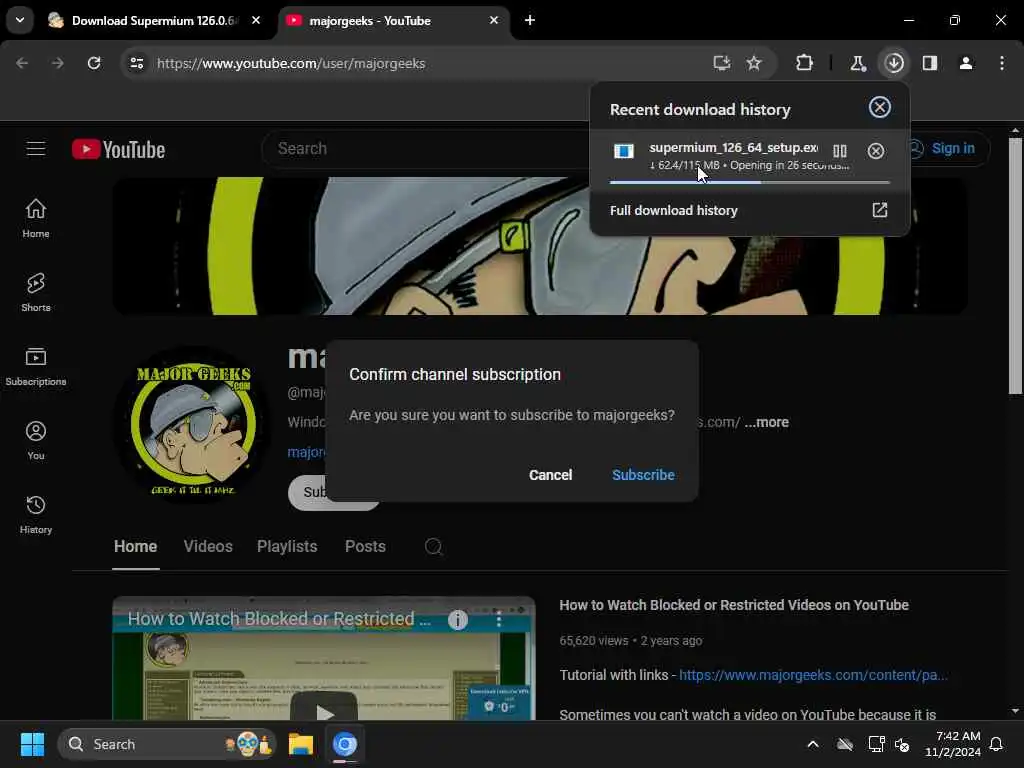The height and width of the screenshot is (768, 1024).
Task: Open the YouTube guide hamburger menu
Action: pyautogui.click(x=36, y=149)
